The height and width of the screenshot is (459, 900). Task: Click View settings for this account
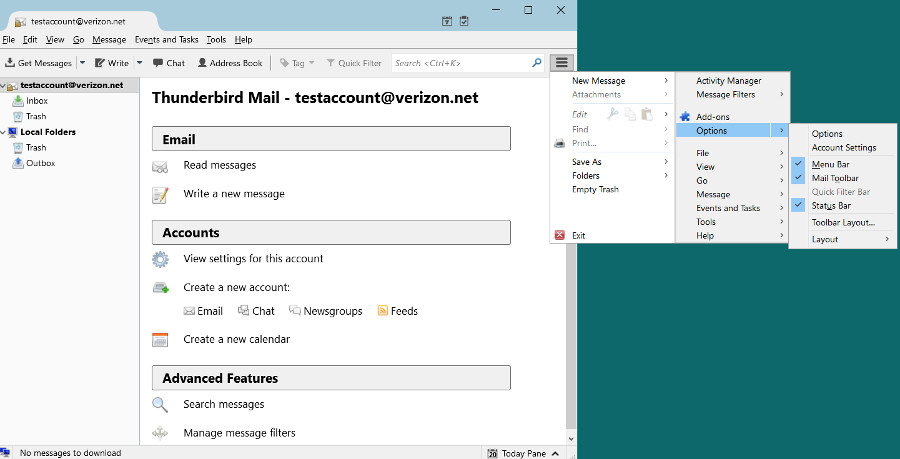(x=253, y=259)
